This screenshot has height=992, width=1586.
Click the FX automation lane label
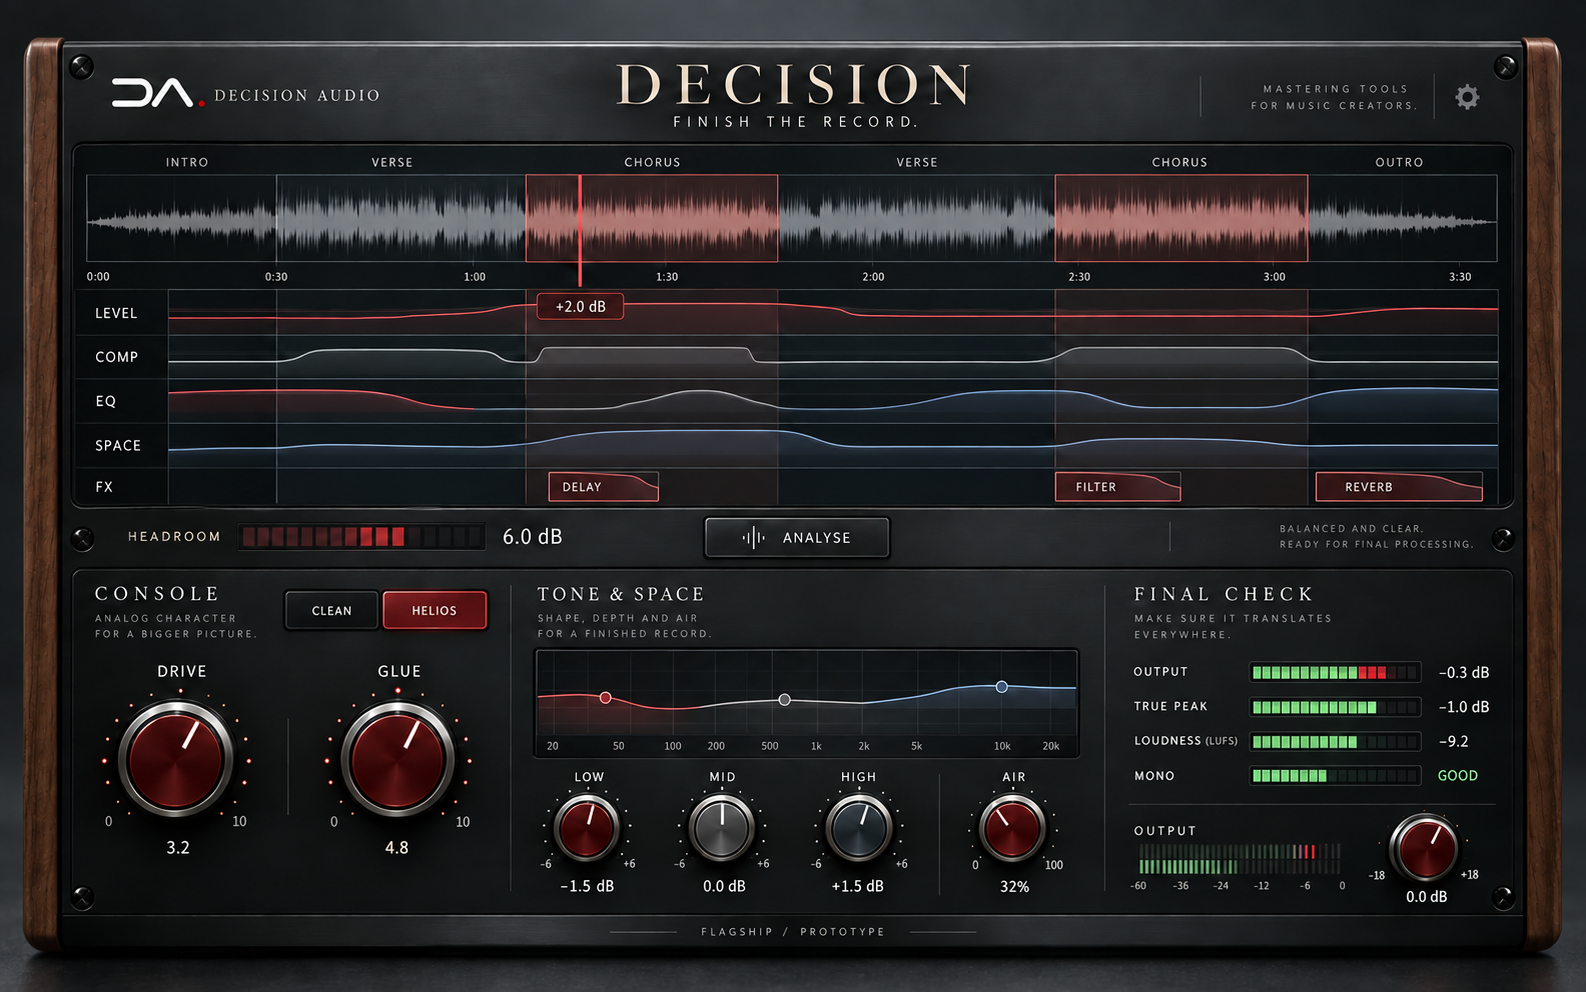click(x=104, y=487)
